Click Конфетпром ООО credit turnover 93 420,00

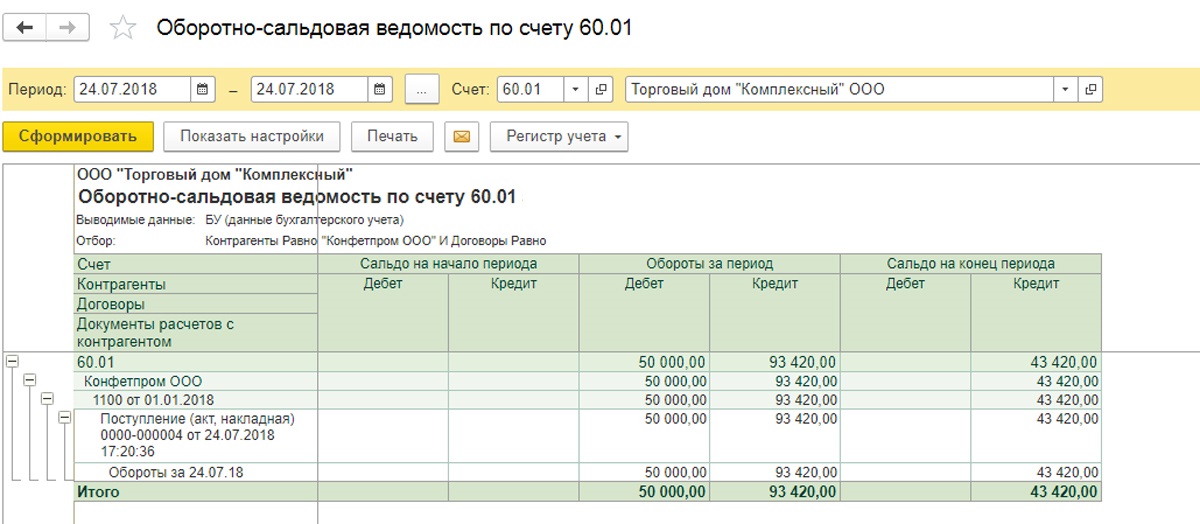coord(804,381)
